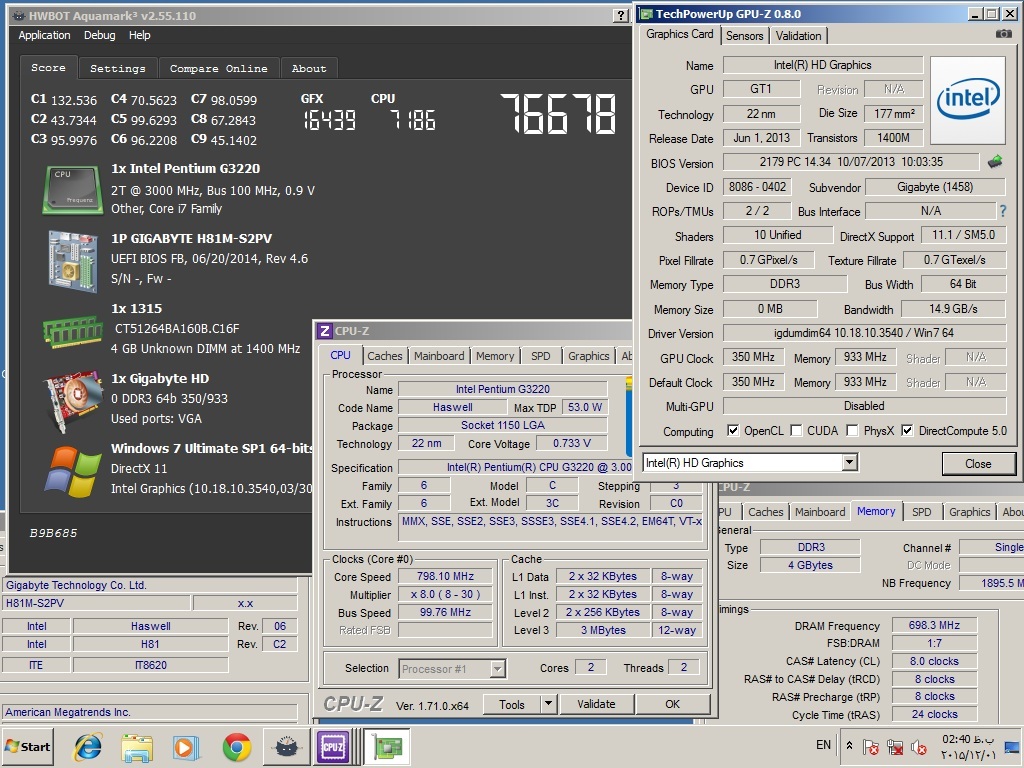Click the GPU-Z title bar icon
This screenshot has height=768, width=1024.
pos(647,14)
